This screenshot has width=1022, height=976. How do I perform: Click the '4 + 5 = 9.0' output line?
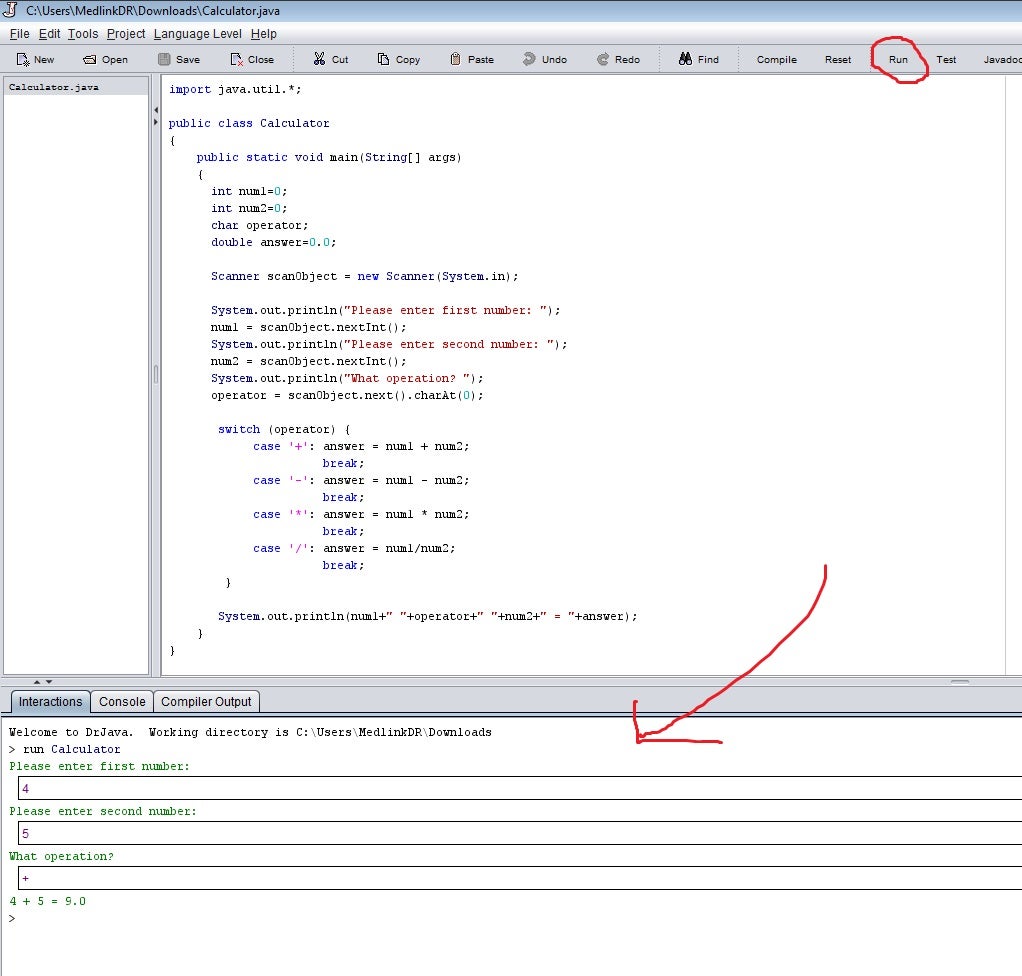[48, 901]
